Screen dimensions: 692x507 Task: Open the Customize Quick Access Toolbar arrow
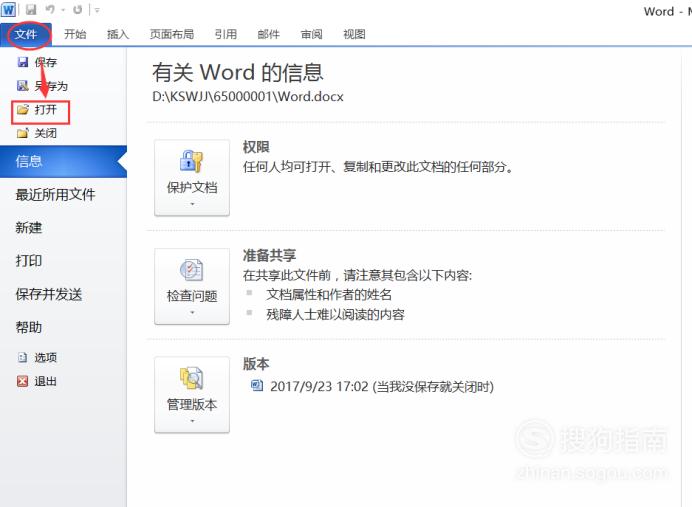point(97,10)
